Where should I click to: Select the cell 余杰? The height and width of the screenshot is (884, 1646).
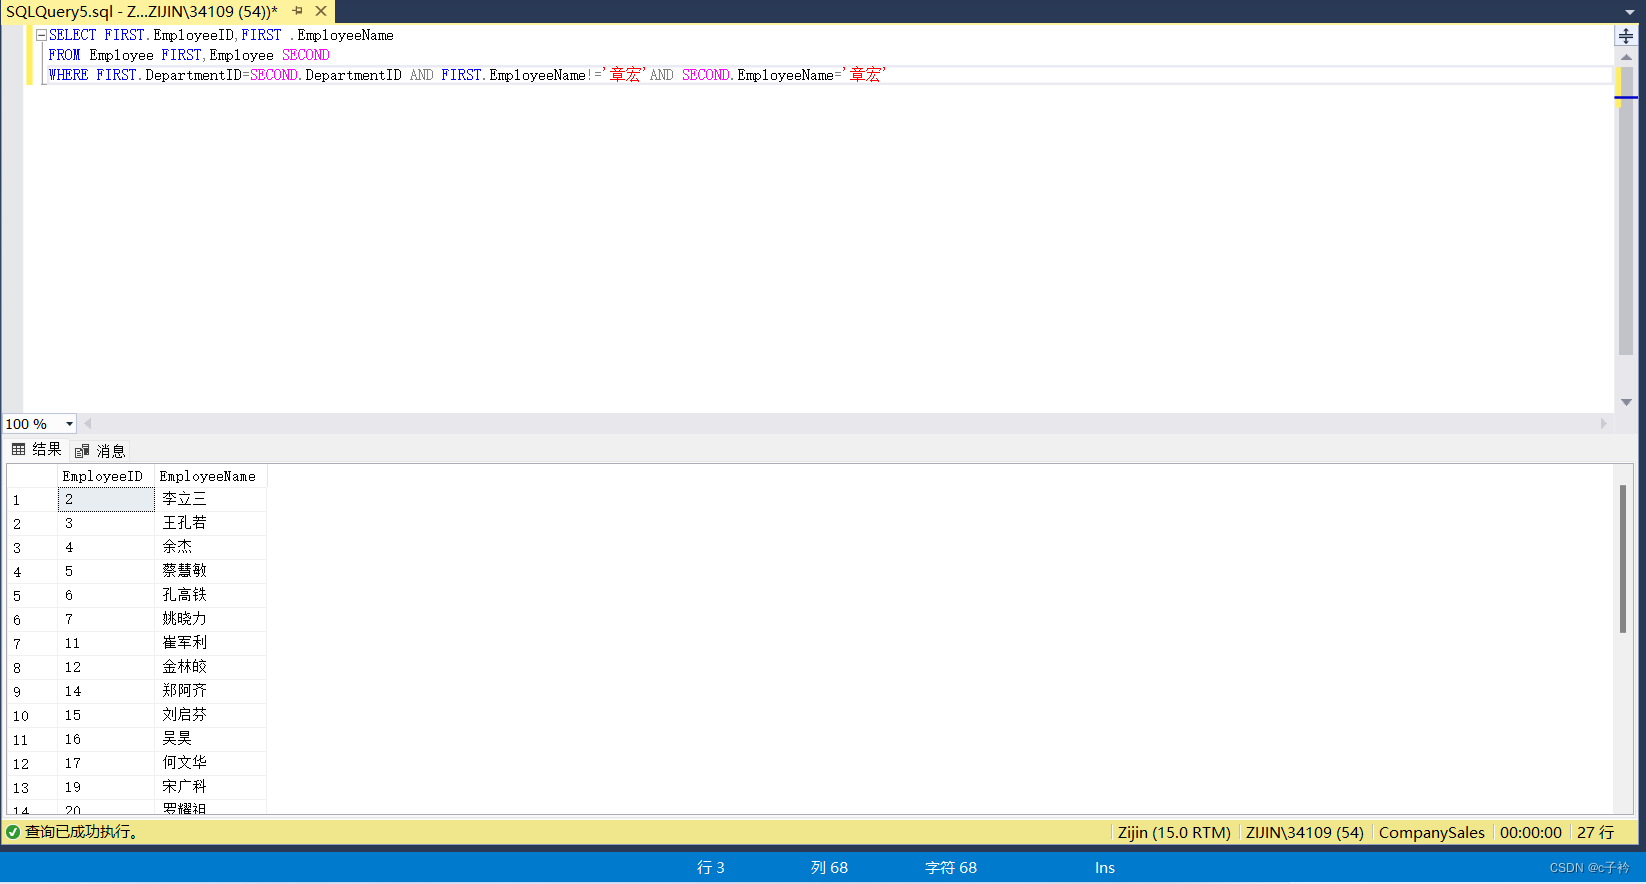211,547
